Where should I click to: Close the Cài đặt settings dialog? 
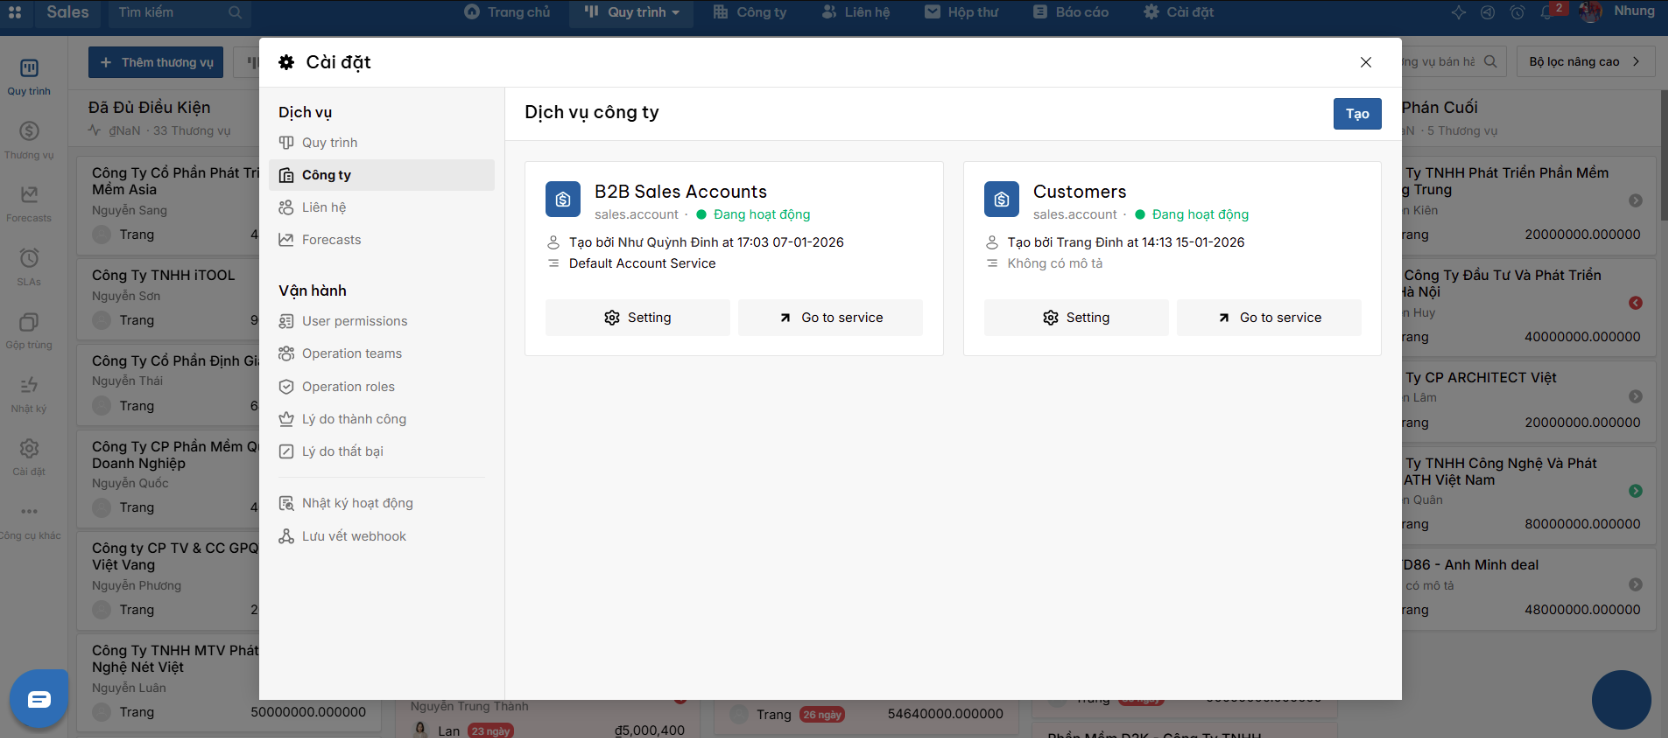coord(1366,62)
